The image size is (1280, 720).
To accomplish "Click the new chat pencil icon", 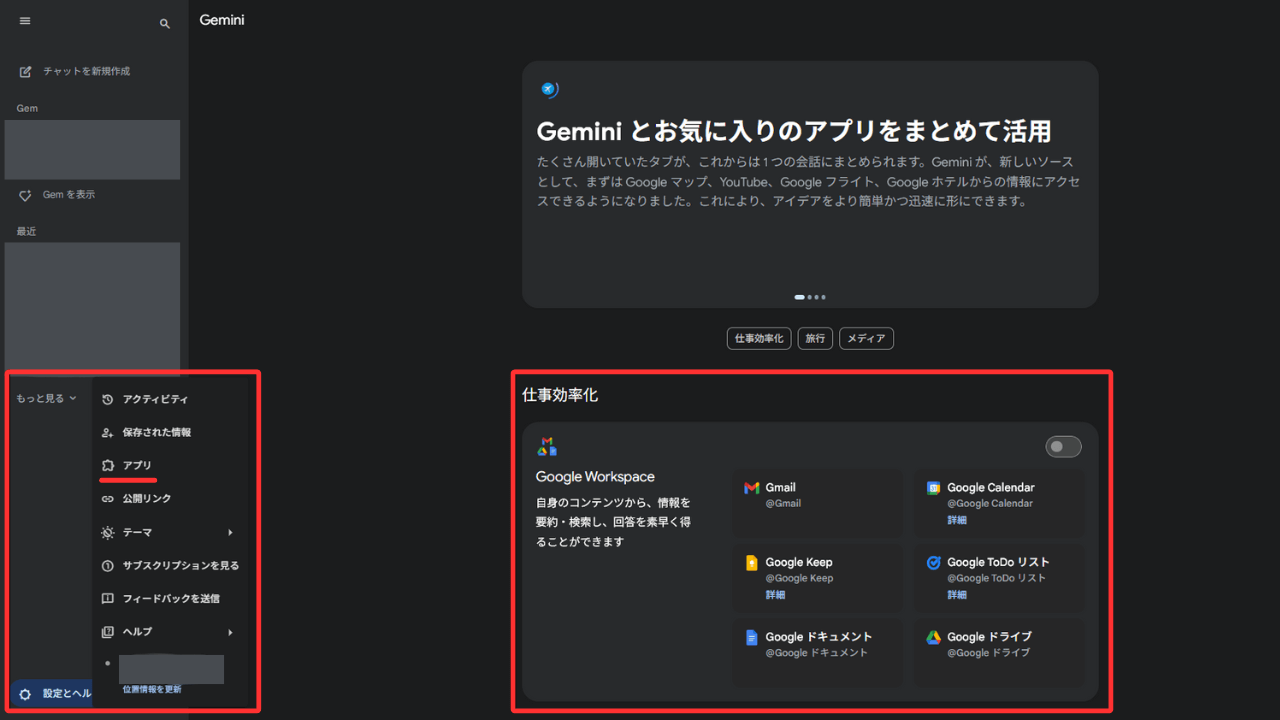I will coord(26,72).
